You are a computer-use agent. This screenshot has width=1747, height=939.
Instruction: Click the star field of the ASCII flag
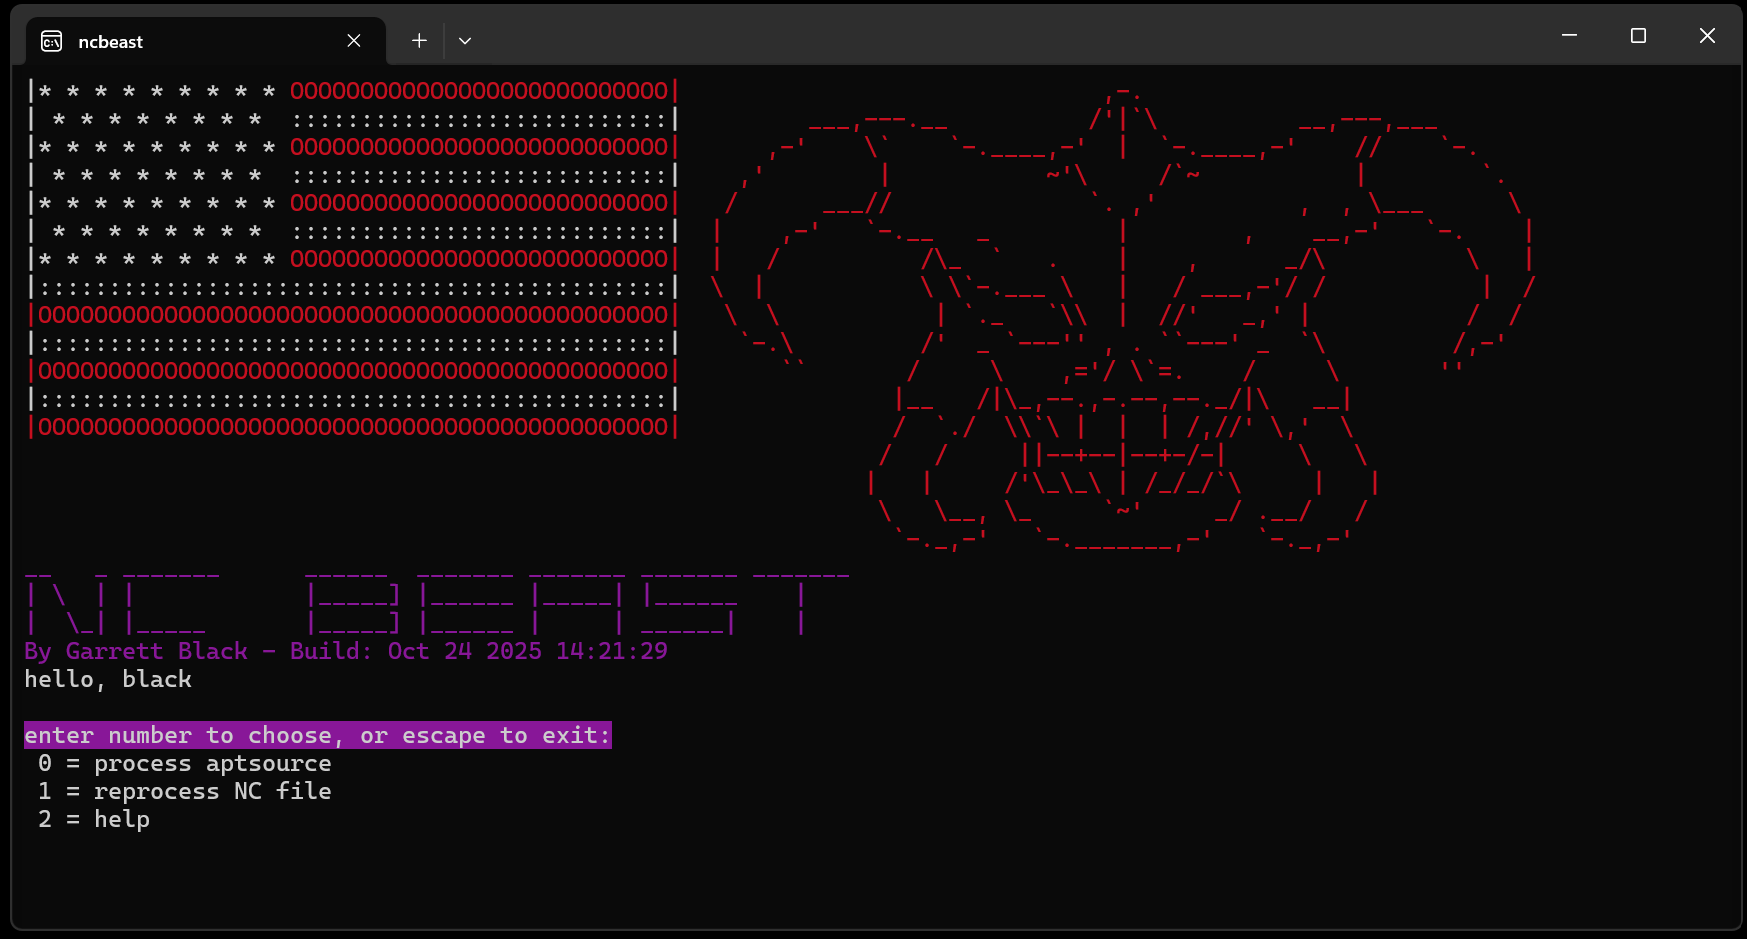(x=158, y=175)
